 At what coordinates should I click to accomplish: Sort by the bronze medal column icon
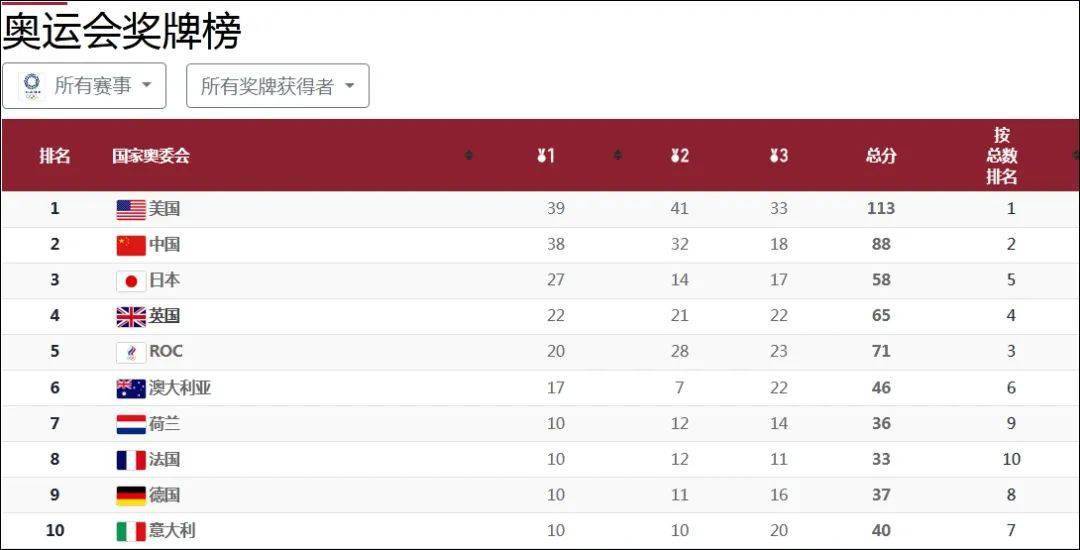click(779, 156)
